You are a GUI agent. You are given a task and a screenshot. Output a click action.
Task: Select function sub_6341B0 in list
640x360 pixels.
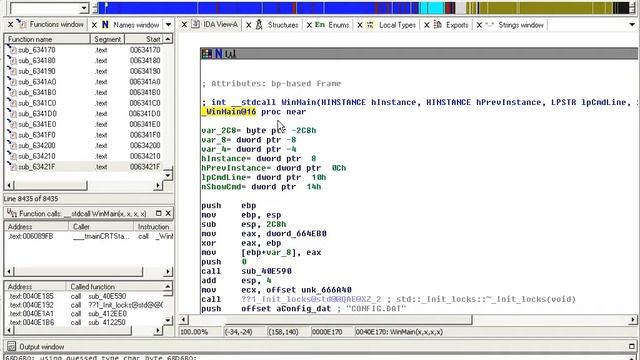[x=84, y=92]
